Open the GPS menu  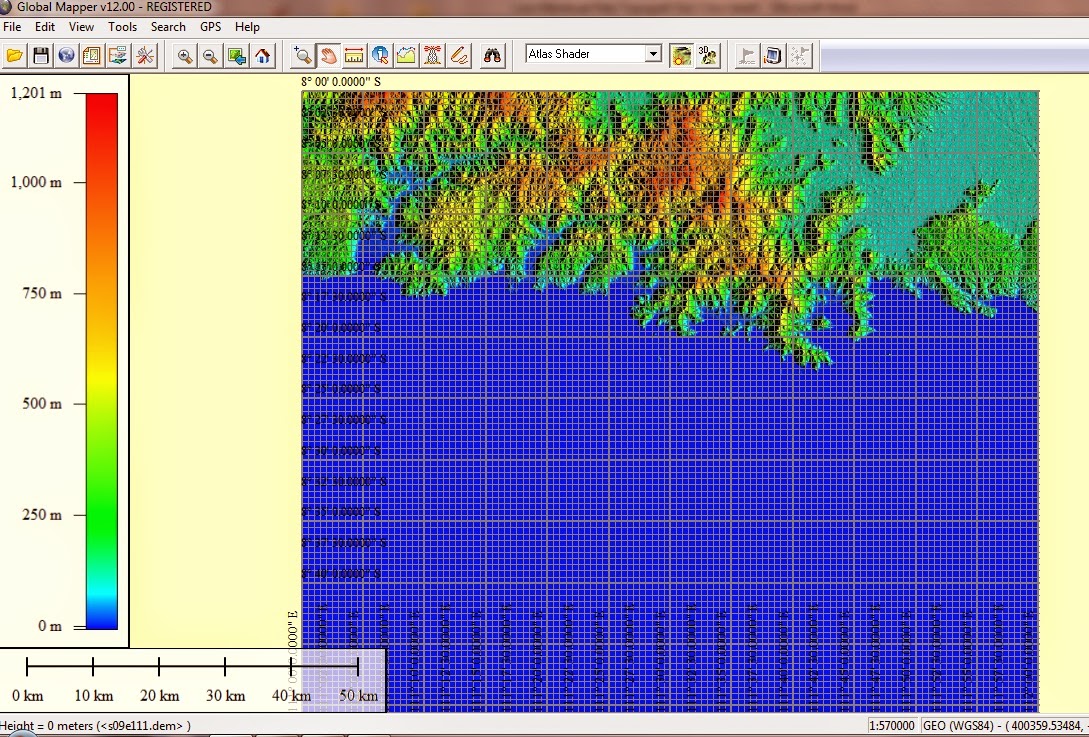point(210,26)
